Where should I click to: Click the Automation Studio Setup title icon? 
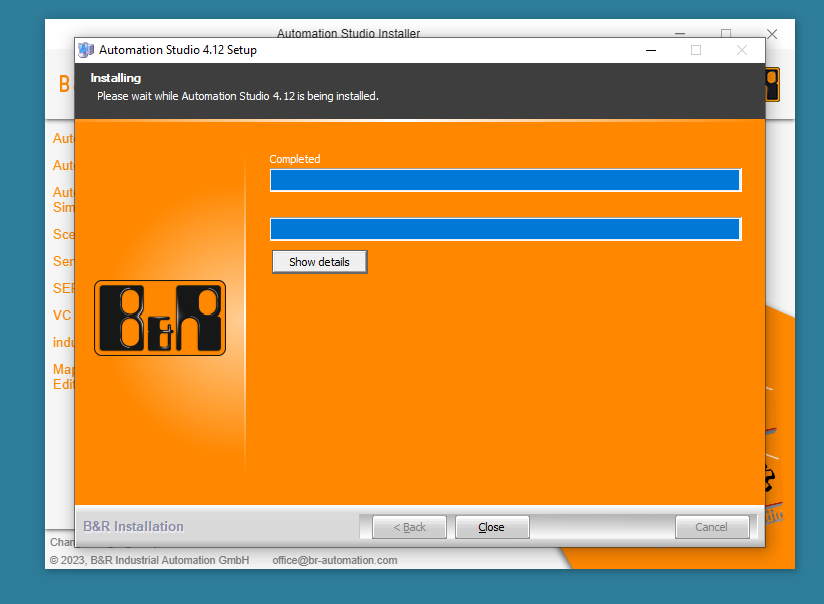click(86, 50)
